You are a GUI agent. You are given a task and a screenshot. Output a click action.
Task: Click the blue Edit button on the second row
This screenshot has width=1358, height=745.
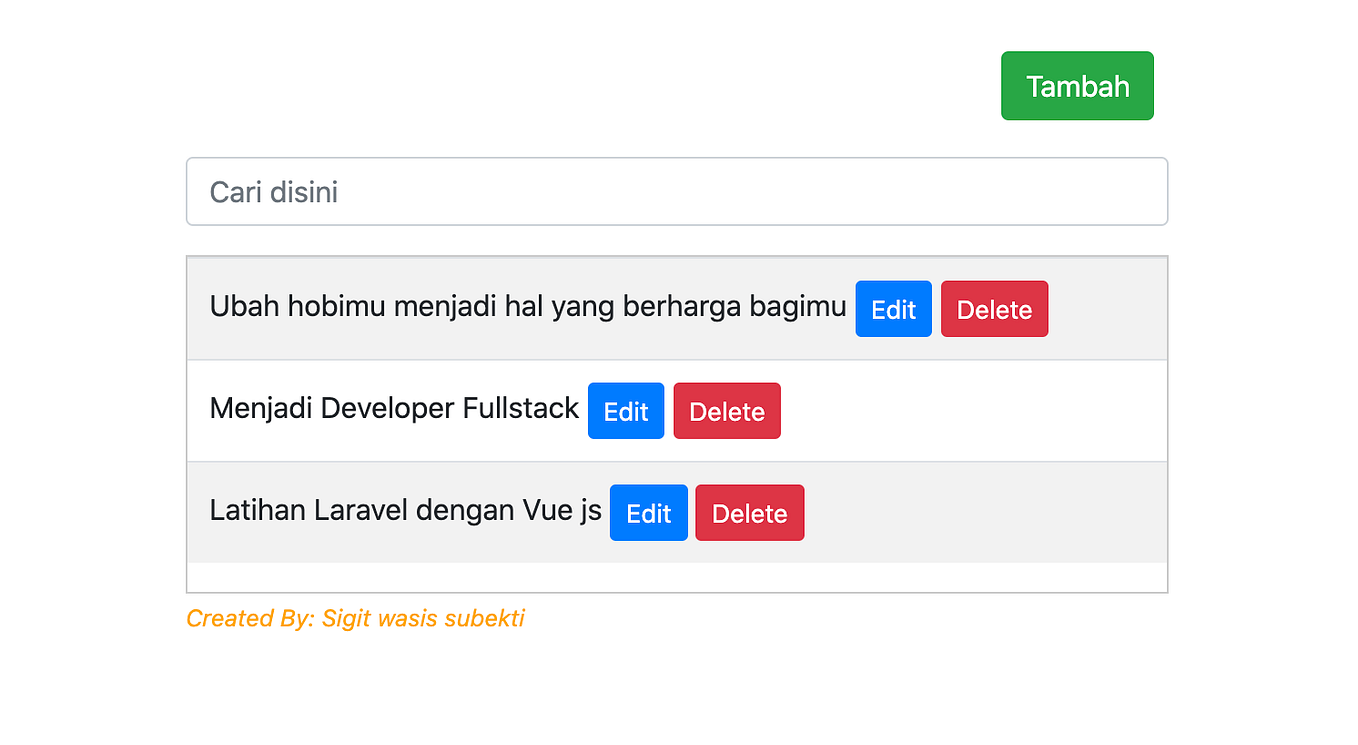pos(626,411)
